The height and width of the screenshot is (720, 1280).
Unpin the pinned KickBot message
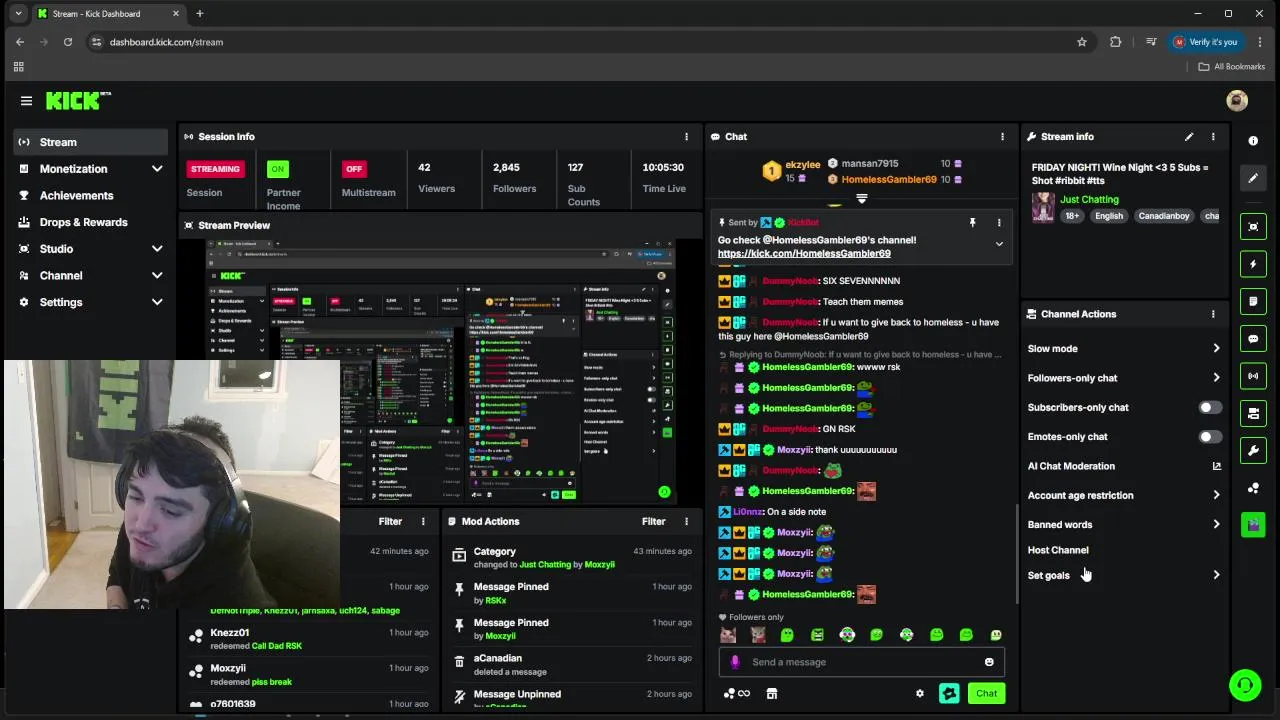coord(972,223)
